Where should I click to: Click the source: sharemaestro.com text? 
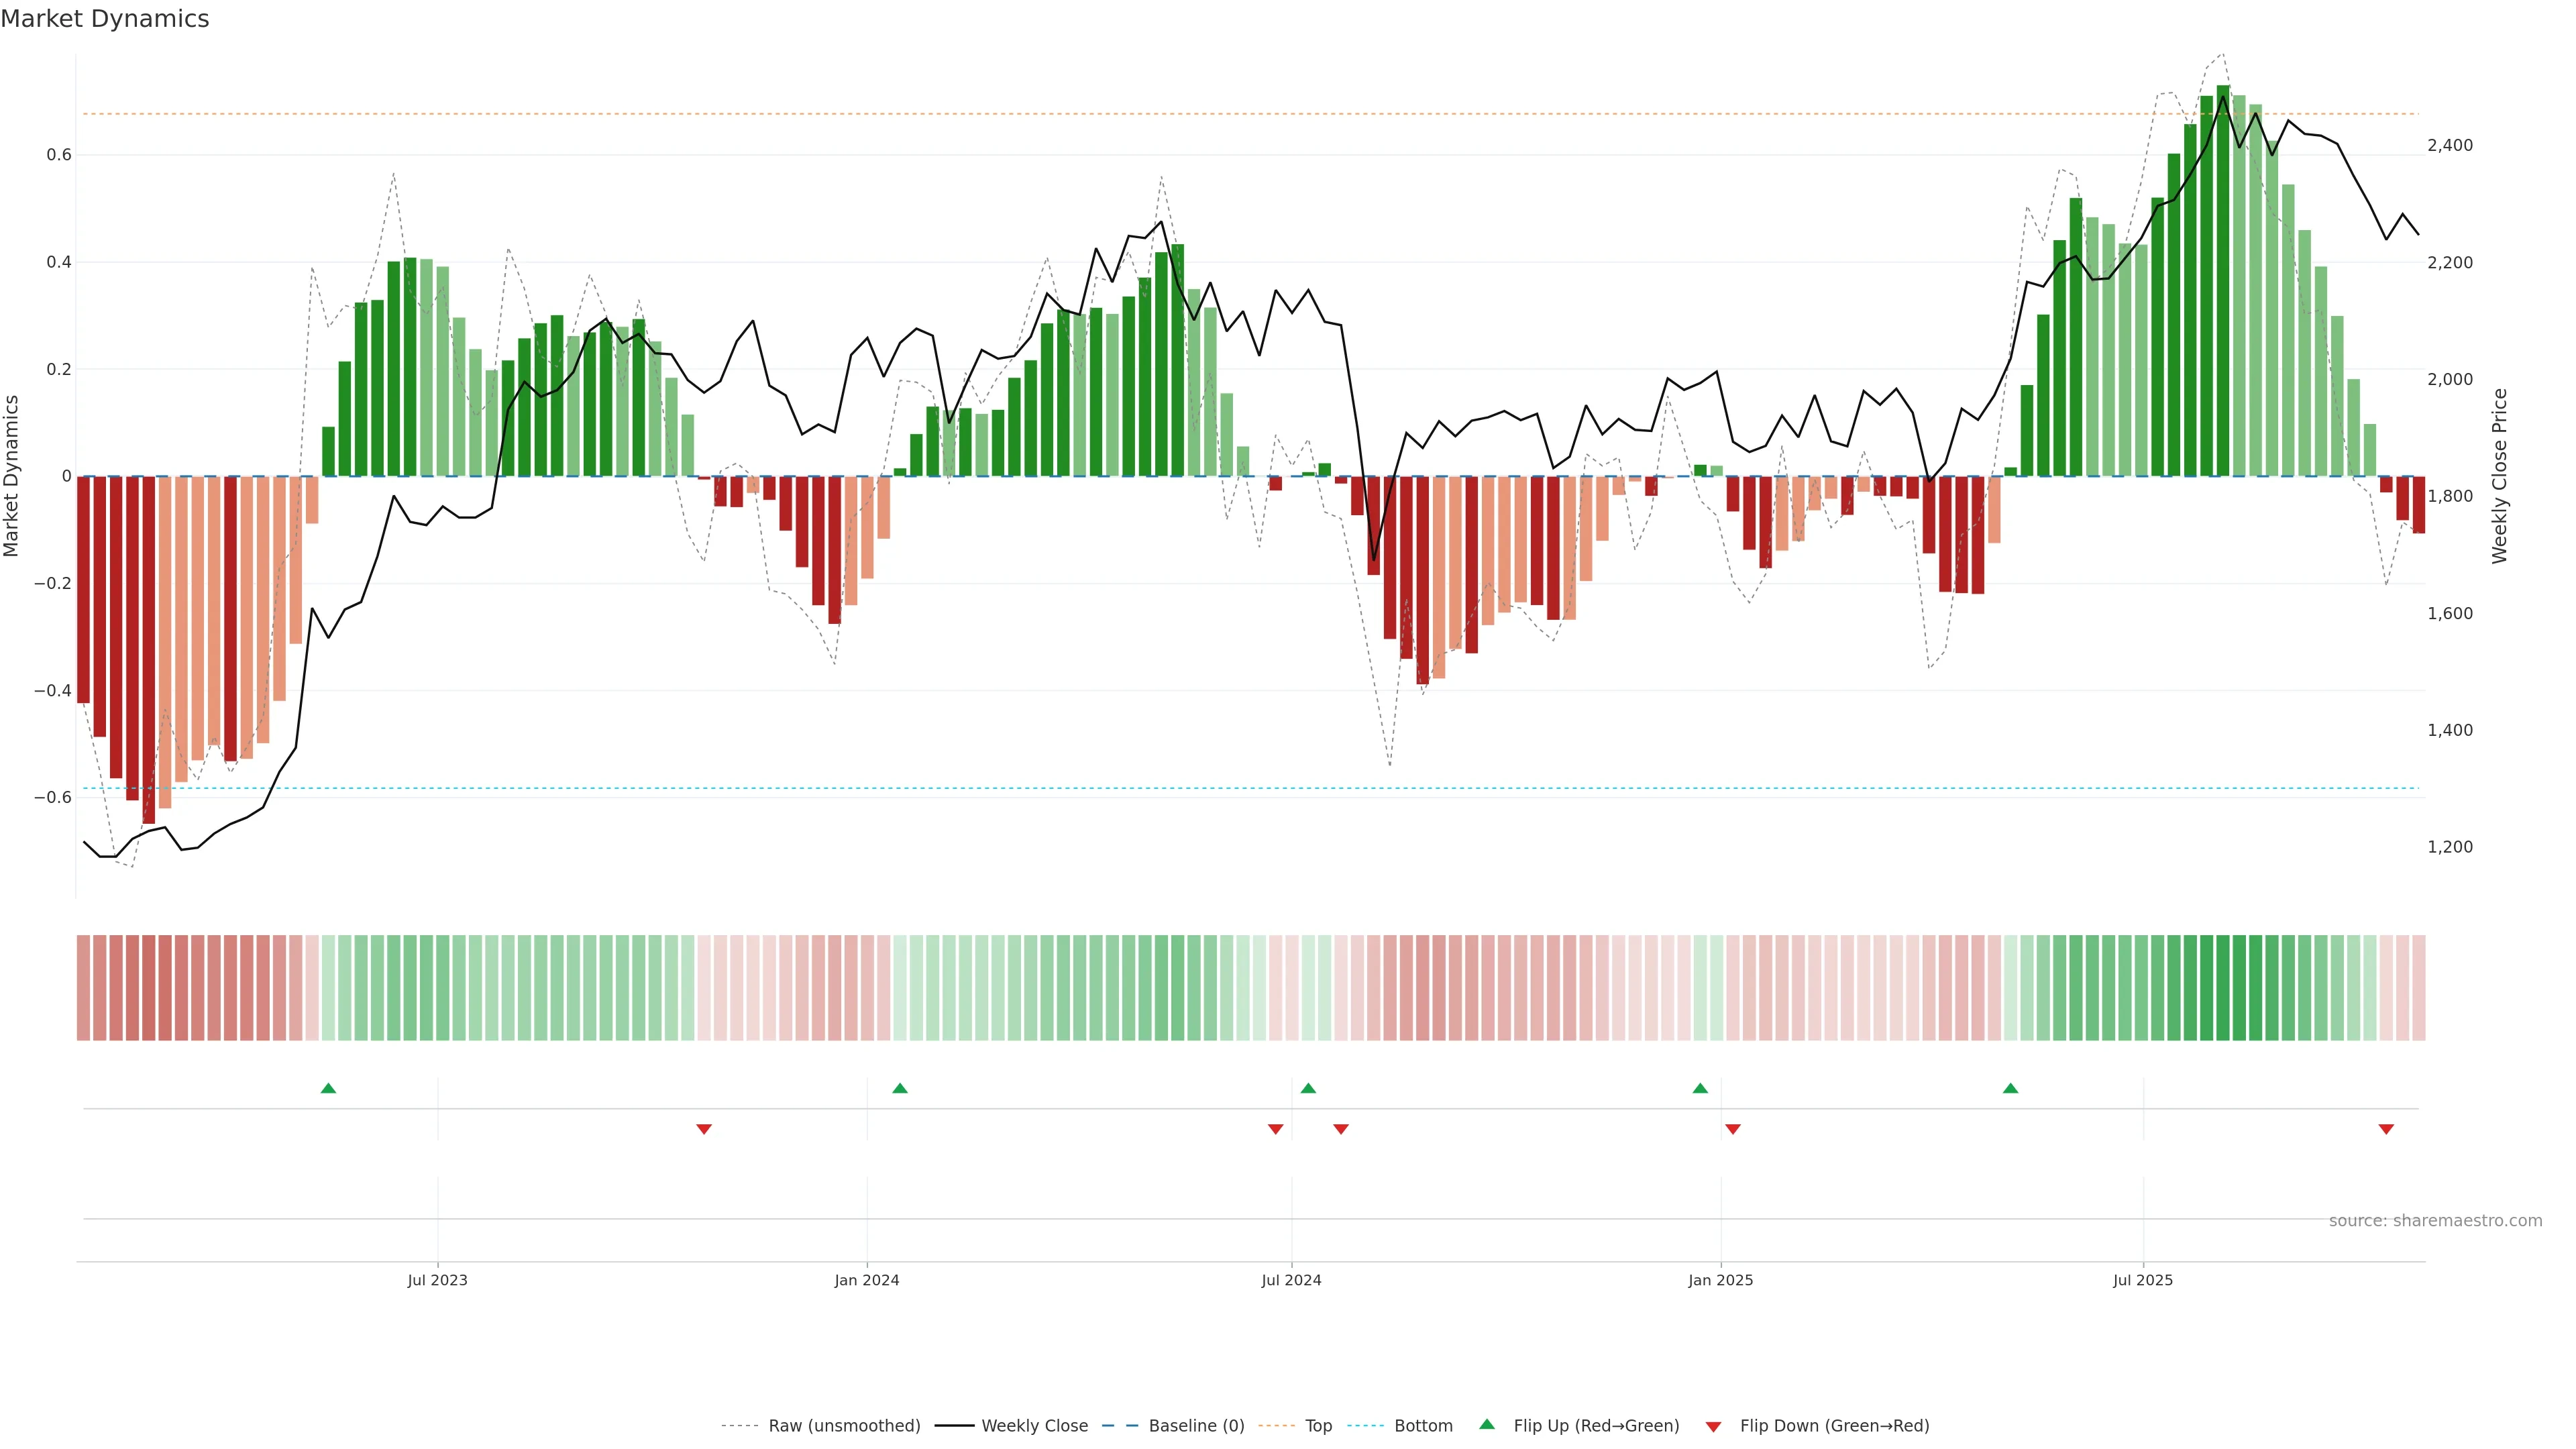(2435, 1221)
